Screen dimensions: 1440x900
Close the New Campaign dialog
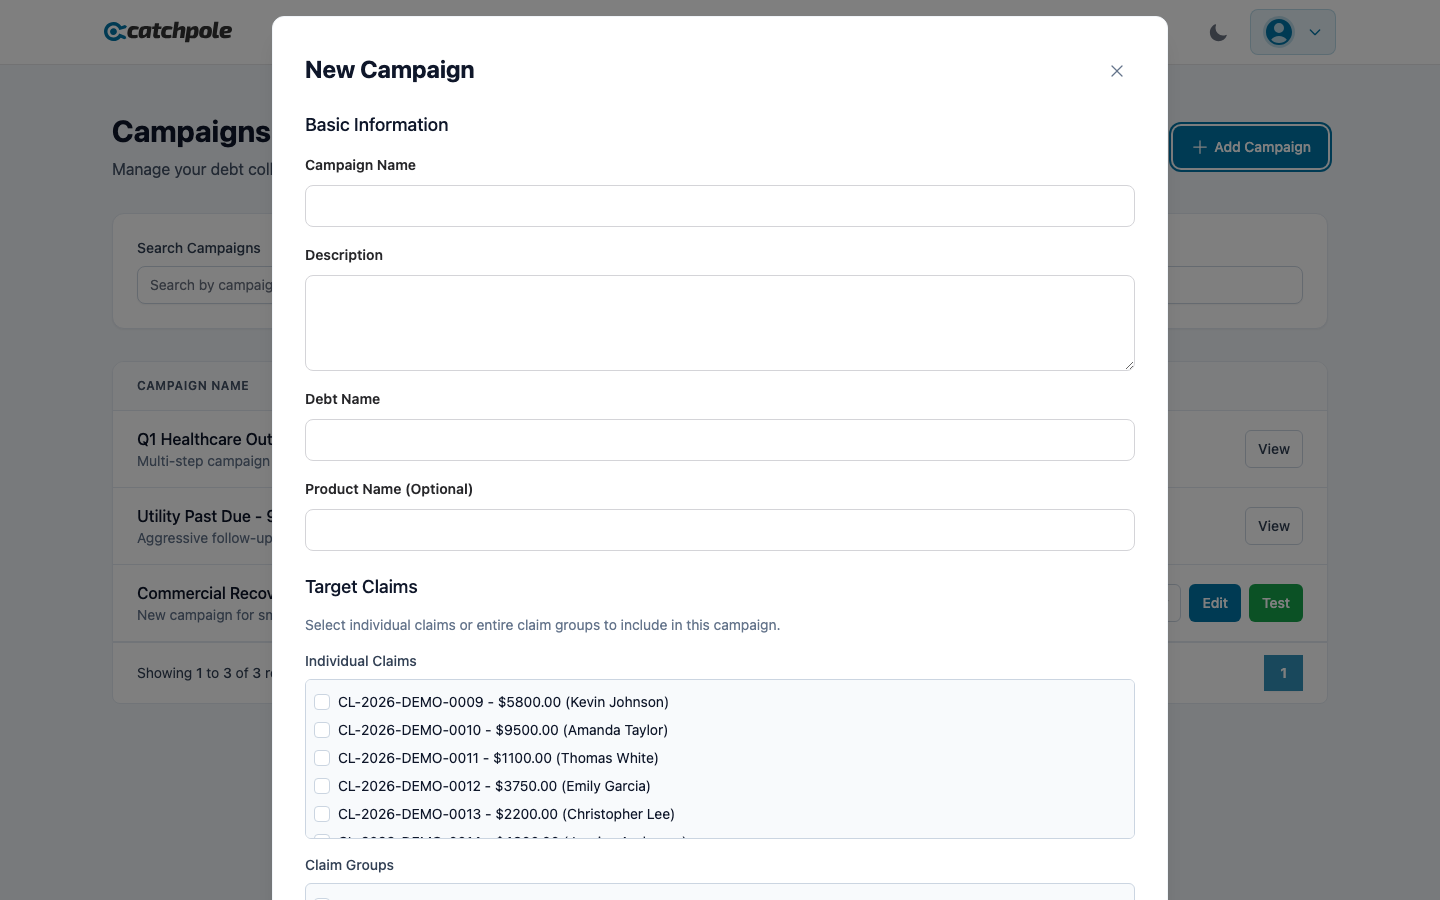click(x=1117, y=71)
